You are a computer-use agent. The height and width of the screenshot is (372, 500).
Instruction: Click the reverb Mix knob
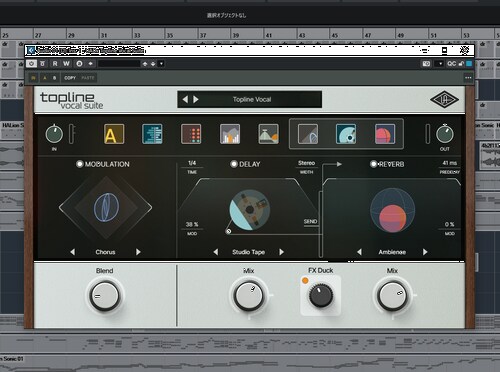(392, 296)
